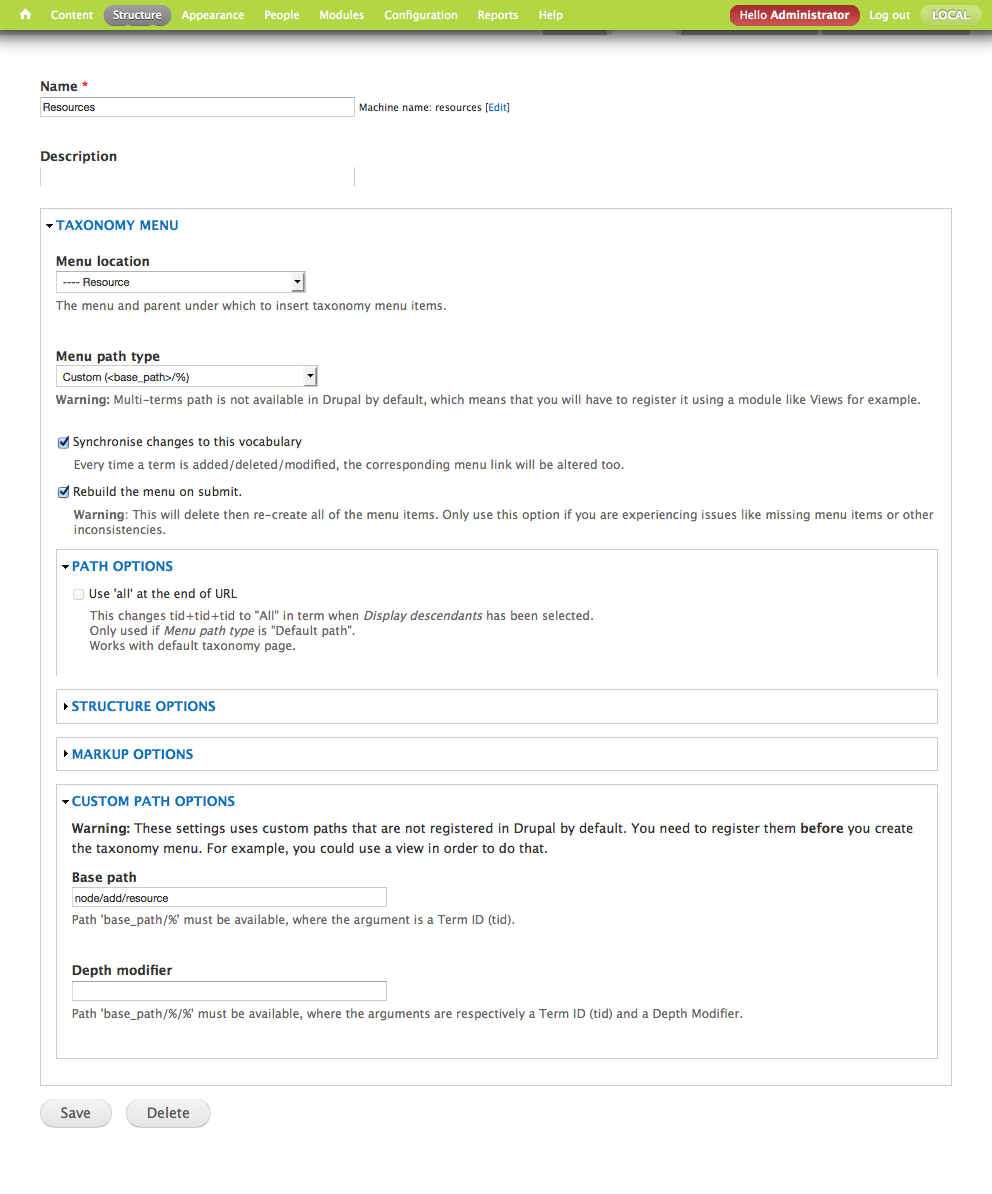
Task: Open the Structure admin menu
Action: [137, 15]
